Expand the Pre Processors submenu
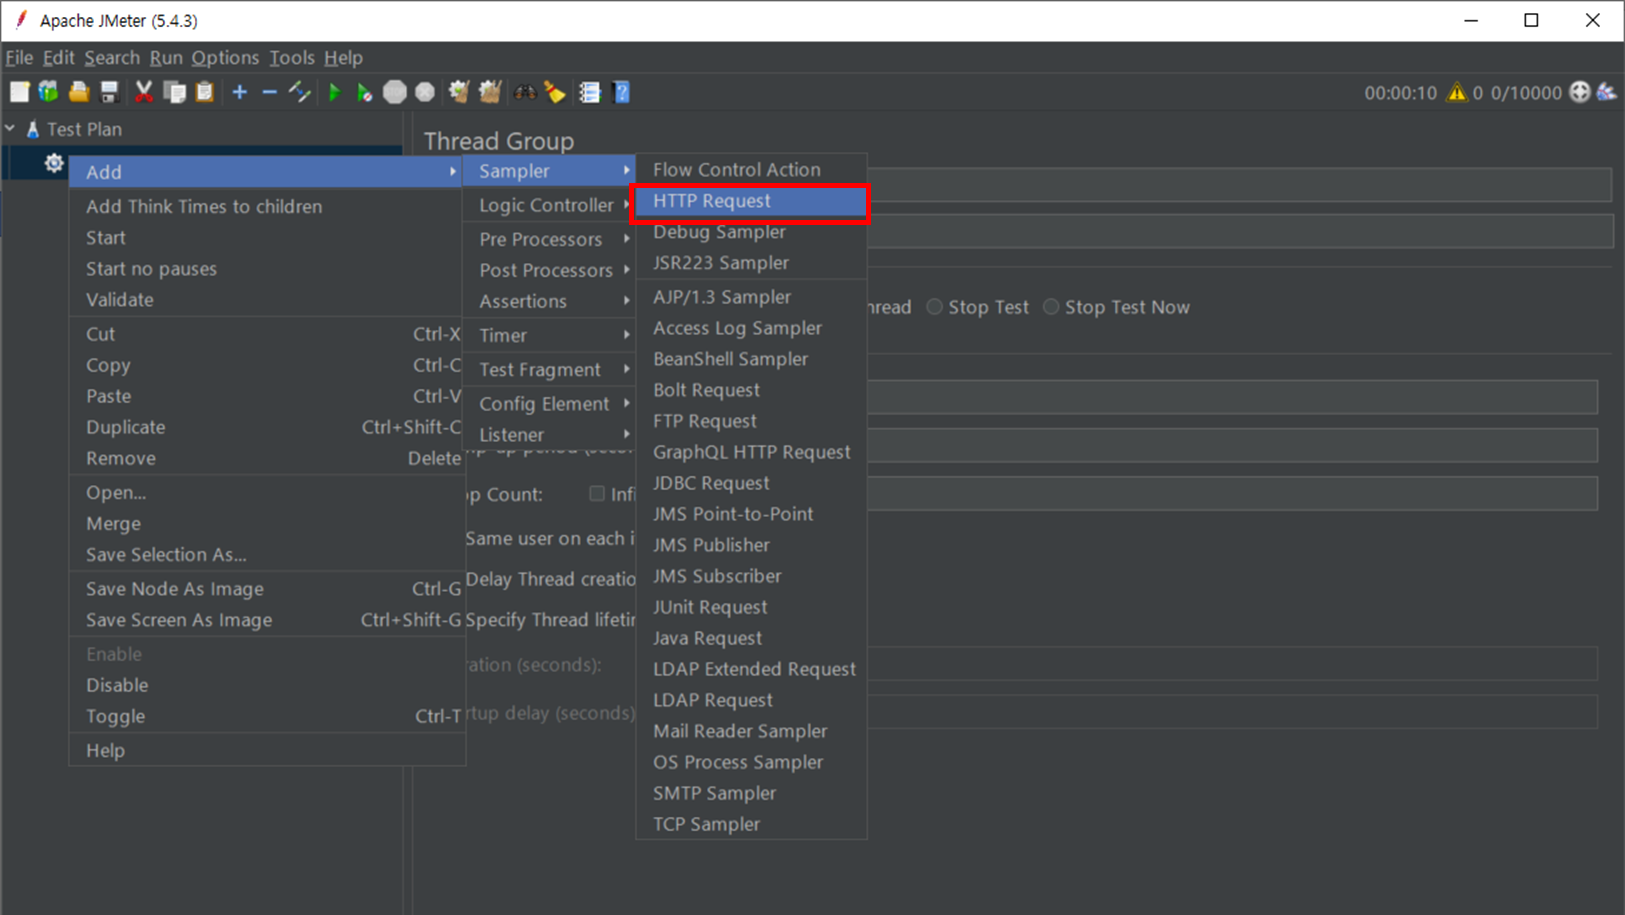This screenshot has height=915, width=1625. coord(550,239)
